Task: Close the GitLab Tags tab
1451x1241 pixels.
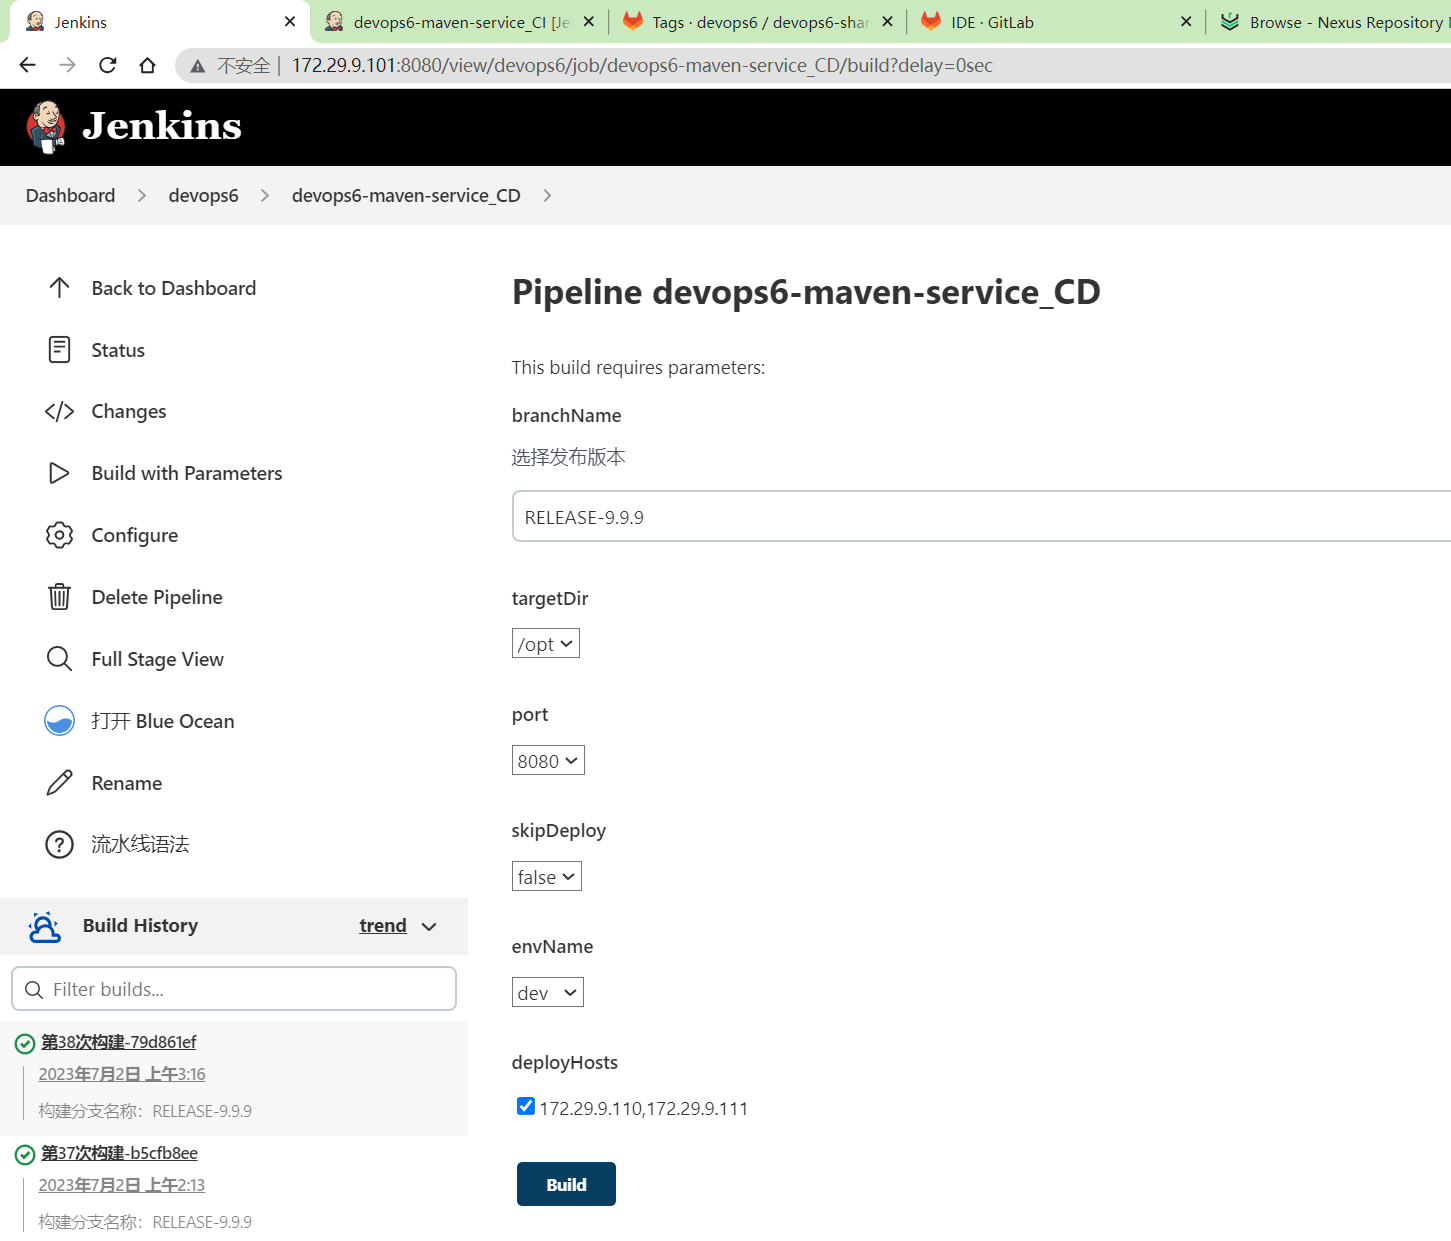Action: 888,22
